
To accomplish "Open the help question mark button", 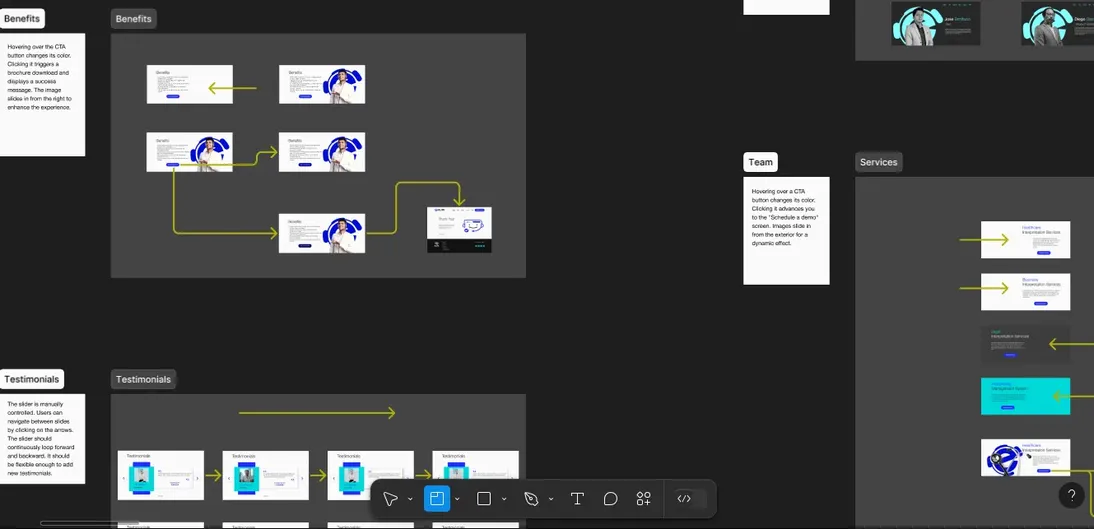I will pos(1072,495).
